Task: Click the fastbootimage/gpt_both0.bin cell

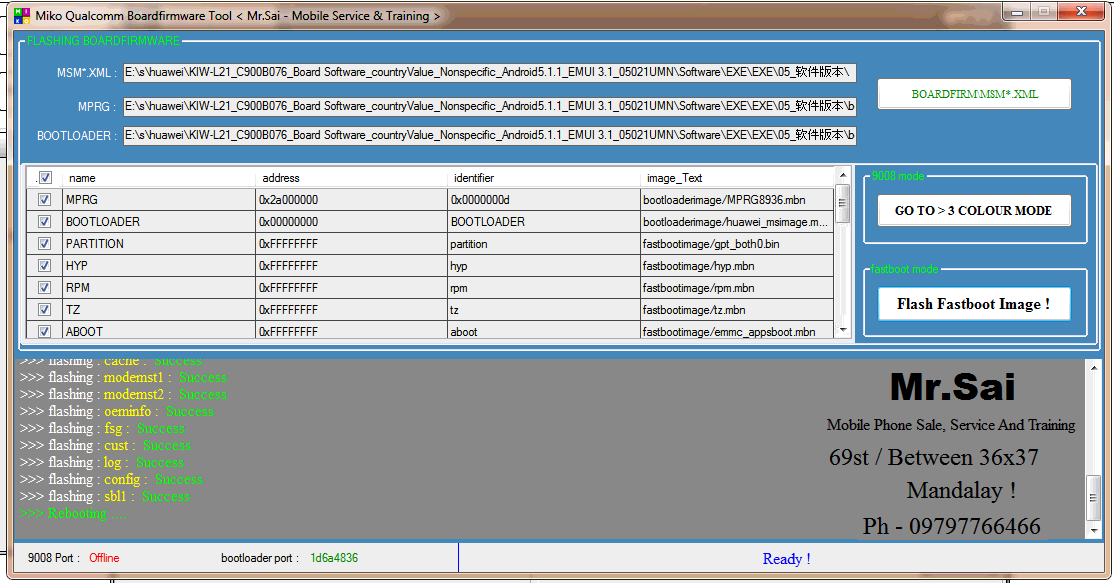Action: click(737, 244)
